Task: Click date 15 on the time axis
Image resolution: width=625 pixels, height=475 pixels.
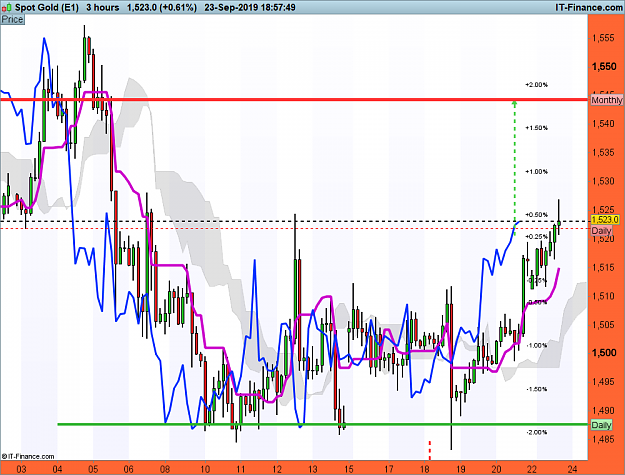Action: click(349, 469)
